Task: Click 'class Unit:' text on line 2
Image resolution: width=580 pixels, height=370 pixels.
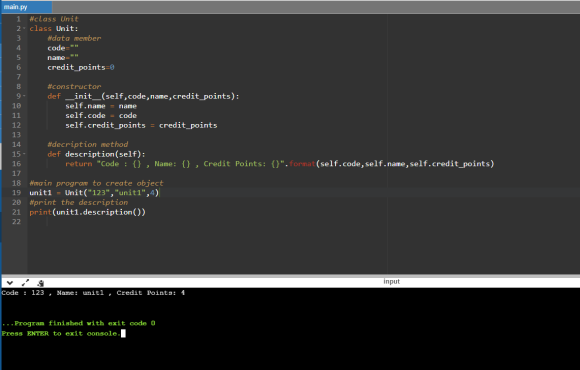Action: [54, 28]
